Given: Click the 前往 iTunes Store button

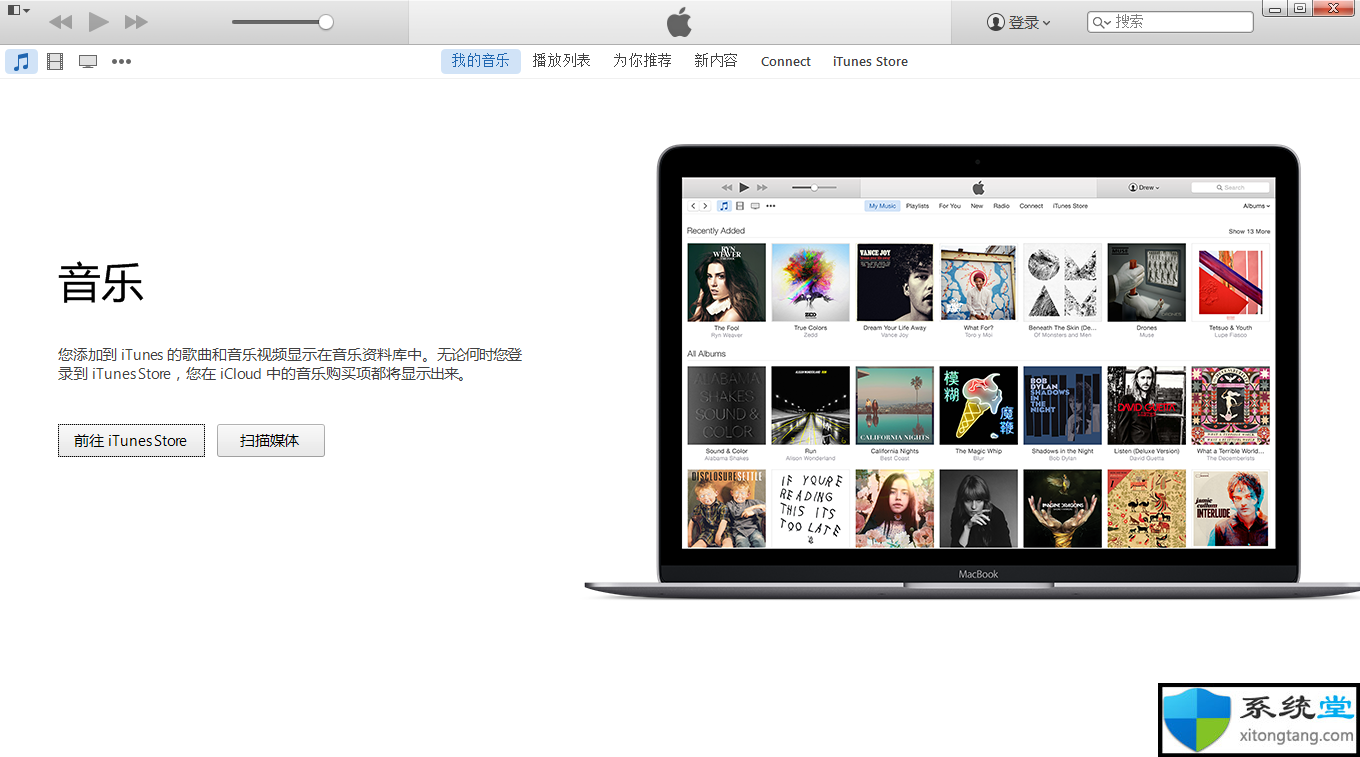Looking at the screenshot, I should point(131,440).
